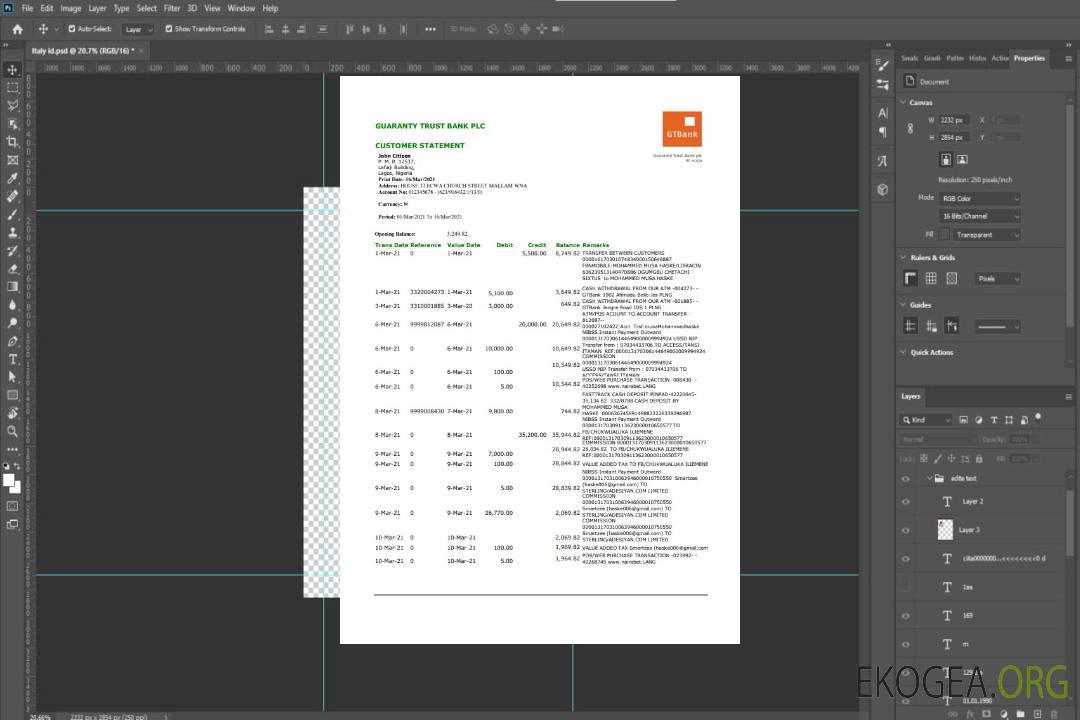Image resolution: width=1080 pixels, height=720 pixels.
Task: Hide the 'edite text' group
Action: [906, 478]
